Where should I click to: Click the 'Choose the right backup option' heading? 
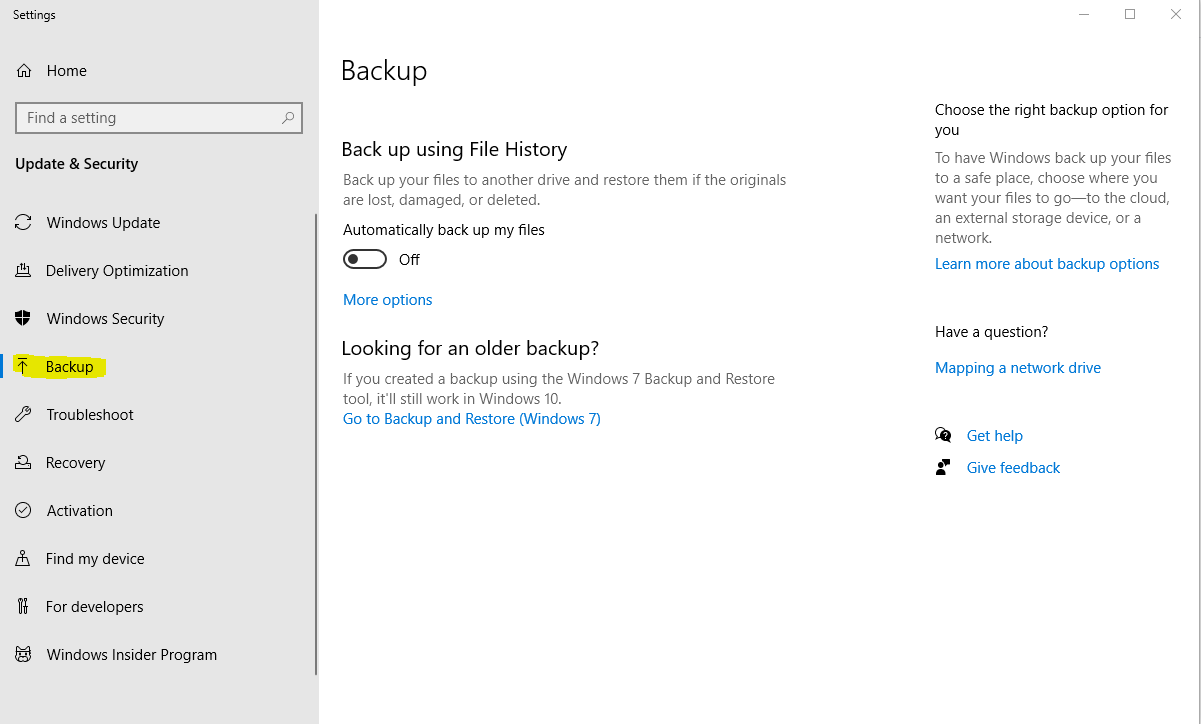1052,120
